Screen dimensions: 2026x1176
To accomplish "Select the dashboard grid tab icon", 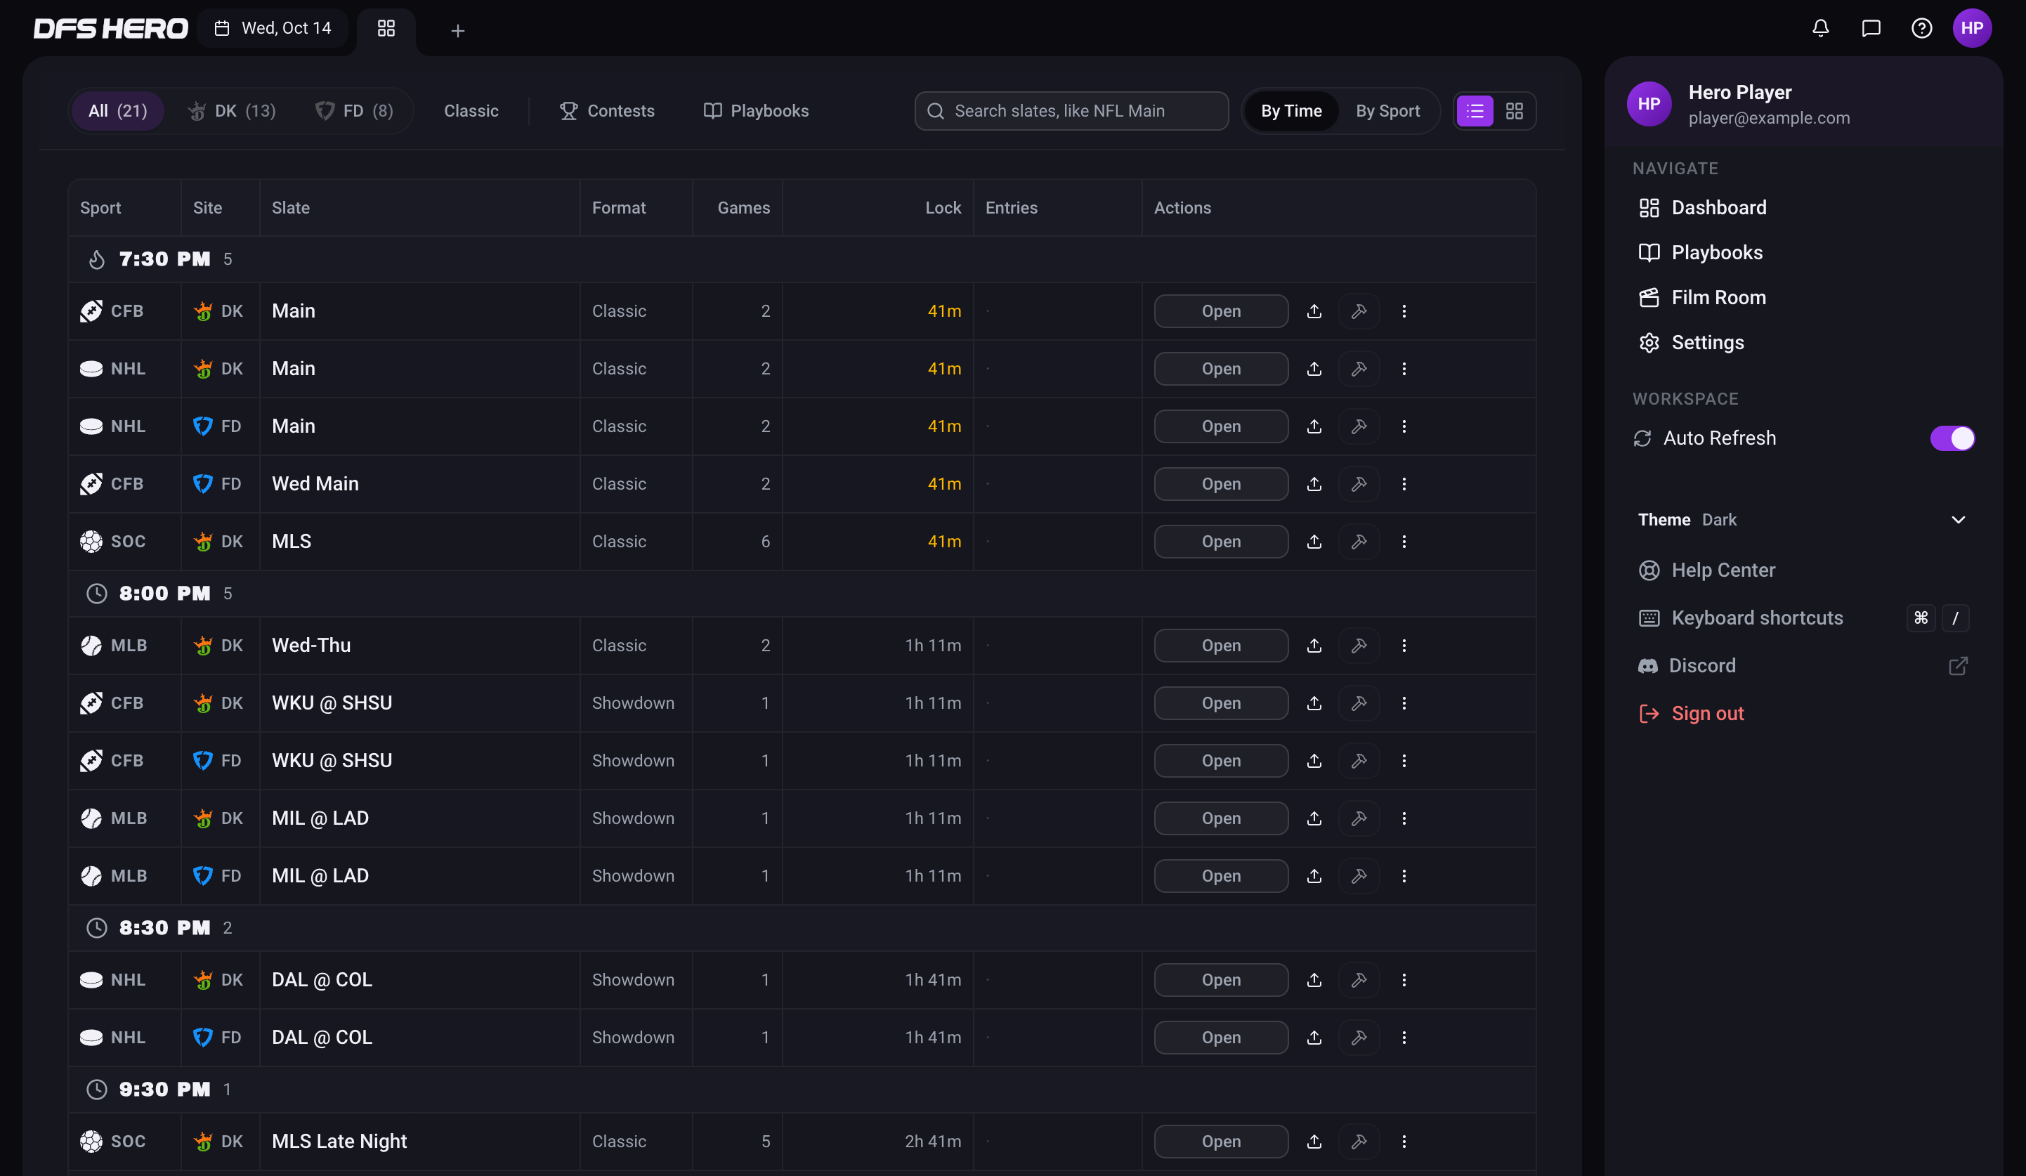I will (386, 28).
